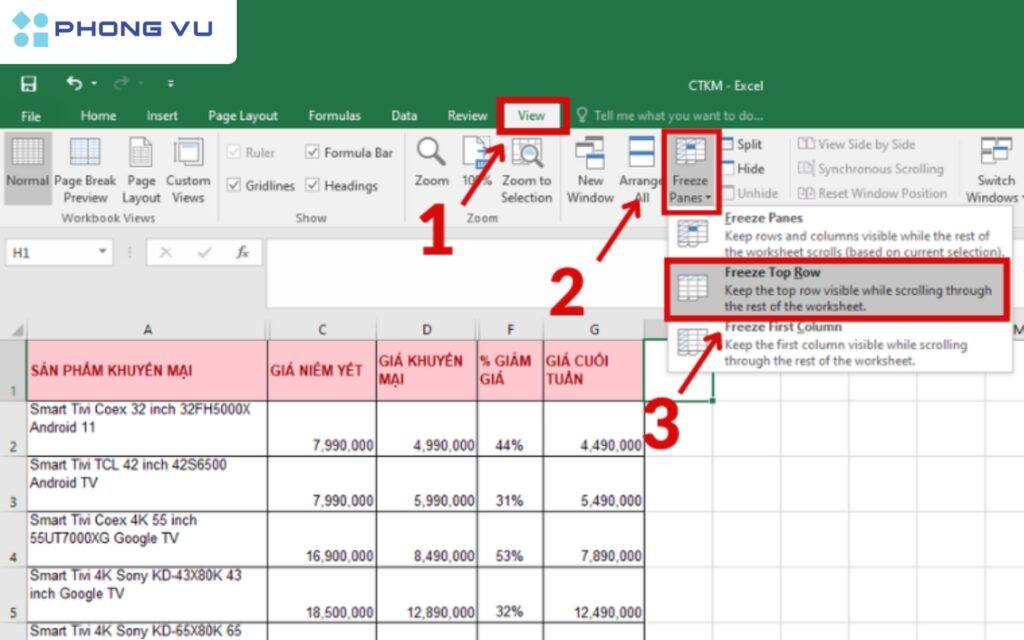1024x640 pixels.
Task: Switch to the Insert tab
Action: [162, 116]
